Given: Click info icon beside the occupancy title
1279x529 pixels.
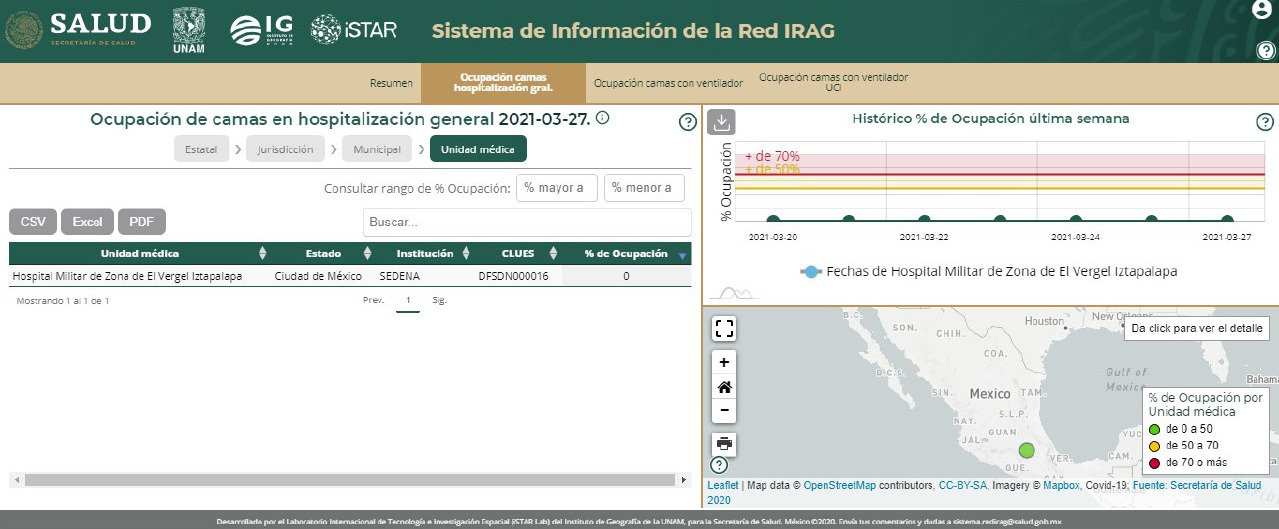Looking at the screenshot, I should (x=603, y=118).
